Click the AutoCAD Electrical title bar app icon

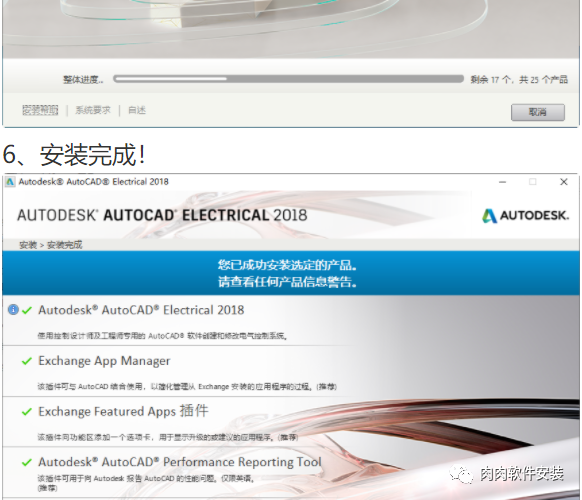coord(10,182)
